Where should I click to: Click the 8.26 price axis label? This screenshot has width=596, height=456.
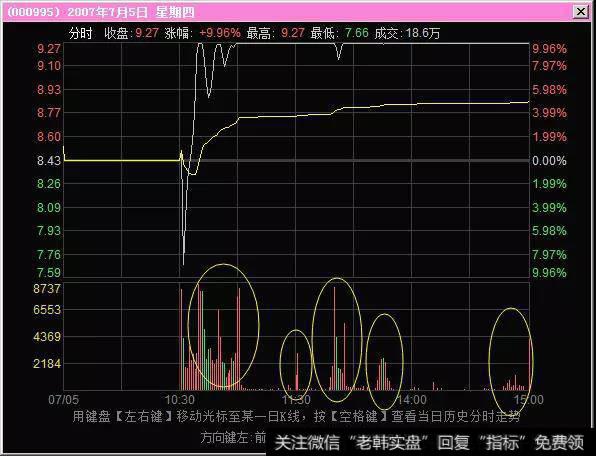pyautogui.click(x=49, y=184)
